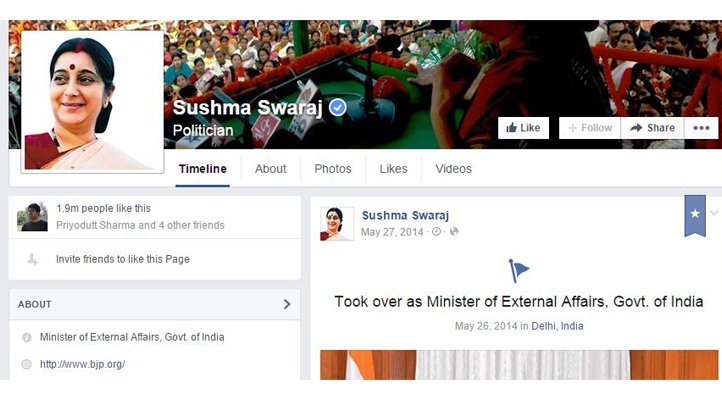Click the clock icon beside post date

[436, 232]
